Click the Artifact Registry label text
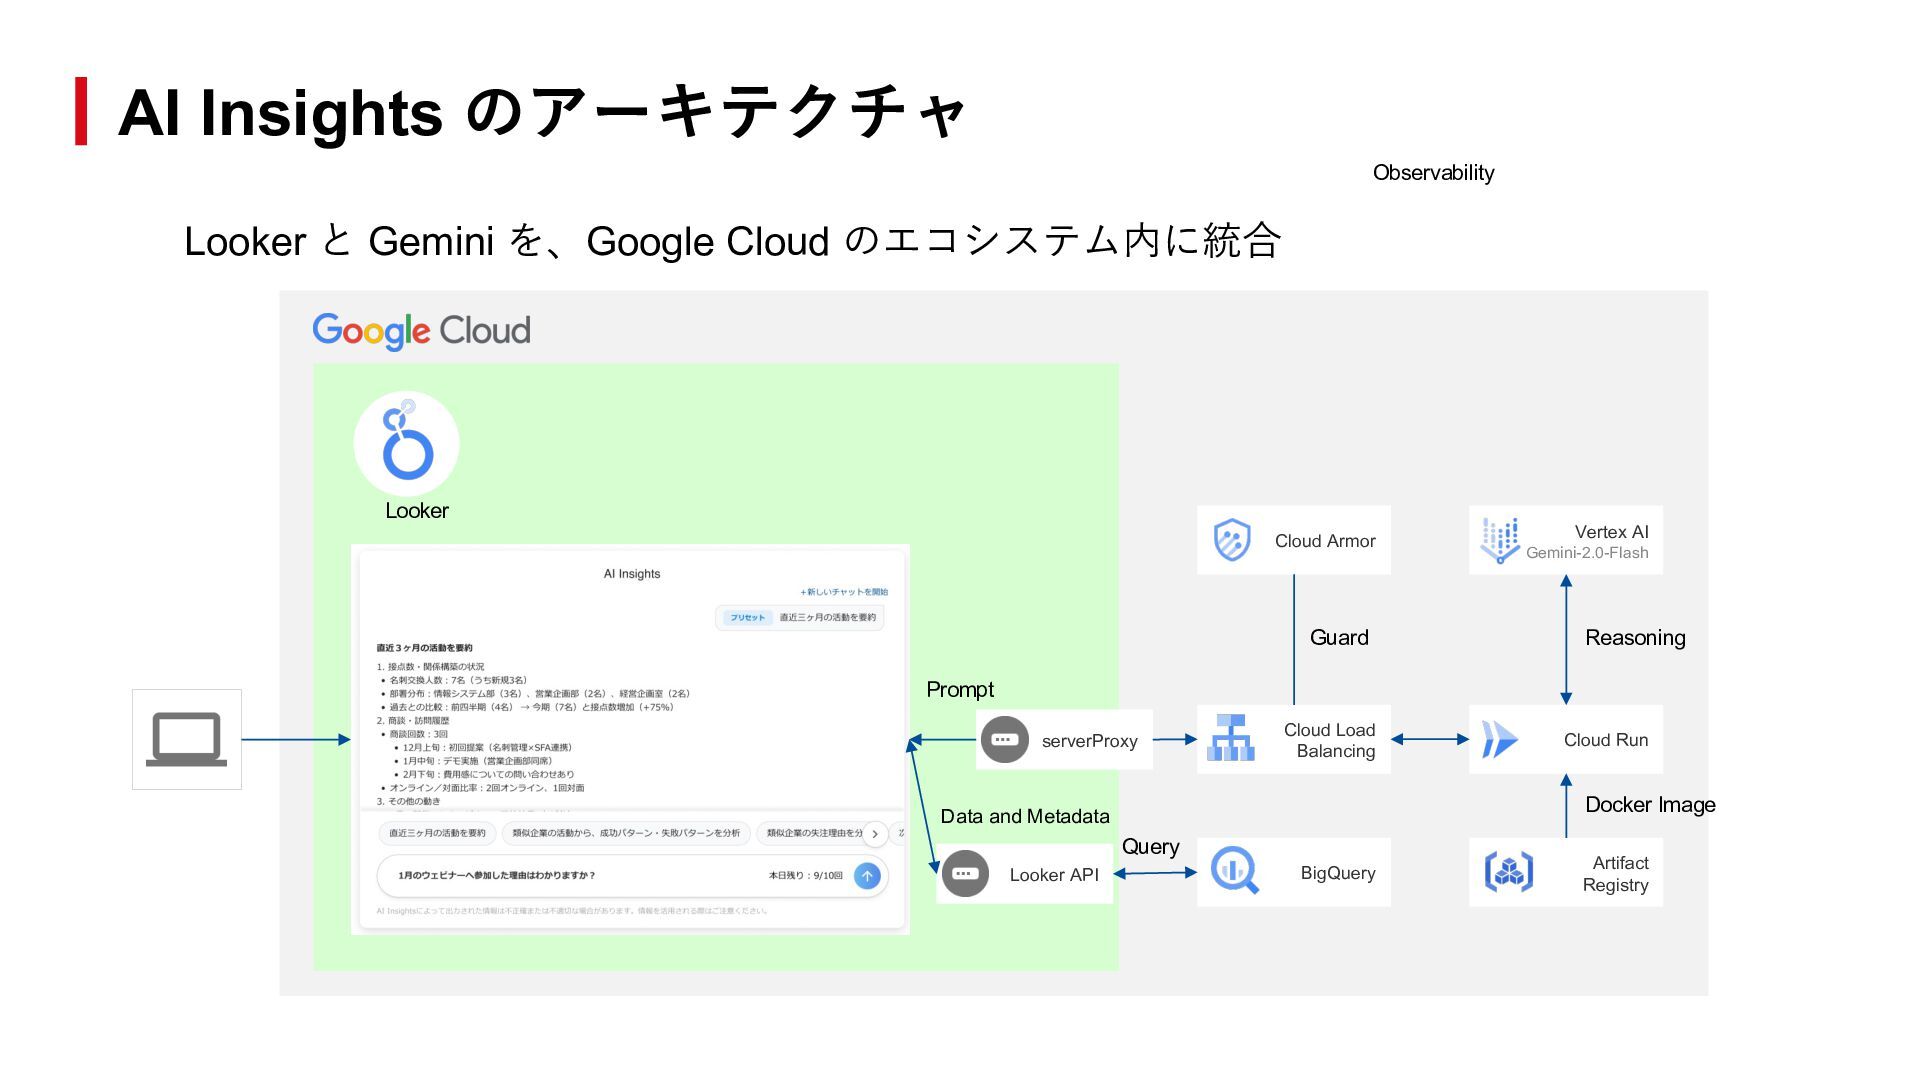The height and width of the screenshot is (1080, 1920). point(1615,874)
